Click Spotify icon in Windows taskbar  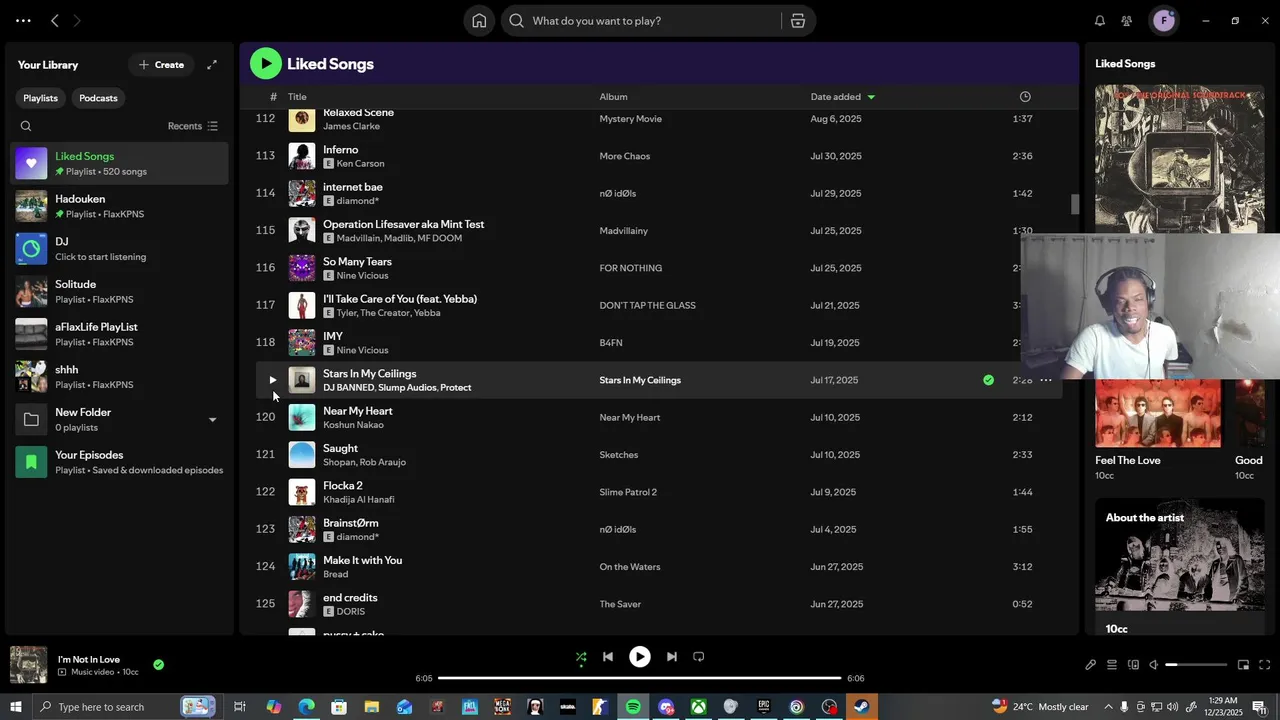pyautogui.click(x=633, y=707)
